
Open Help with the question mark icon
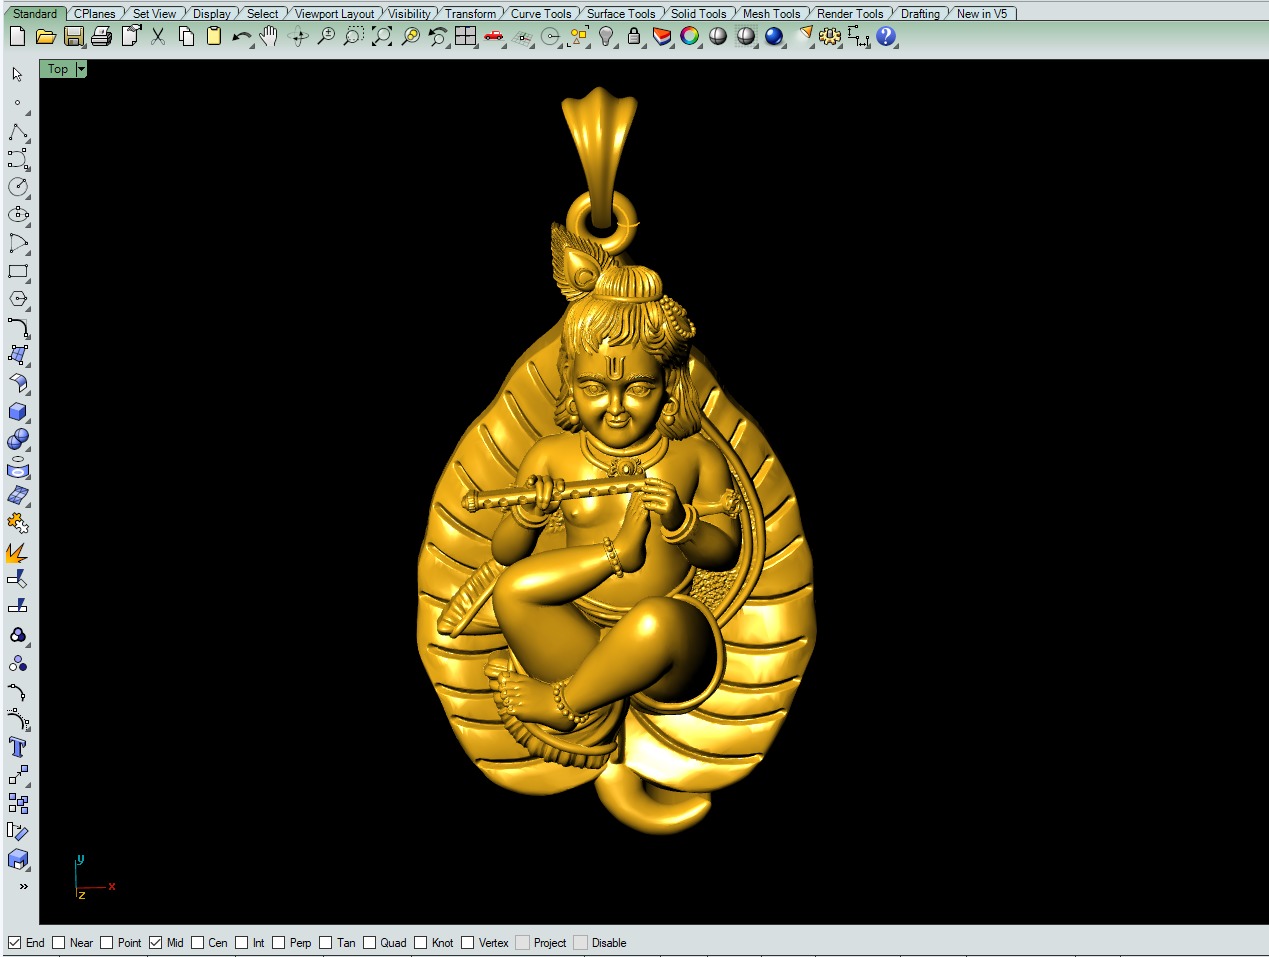click(x=886, y=37)
